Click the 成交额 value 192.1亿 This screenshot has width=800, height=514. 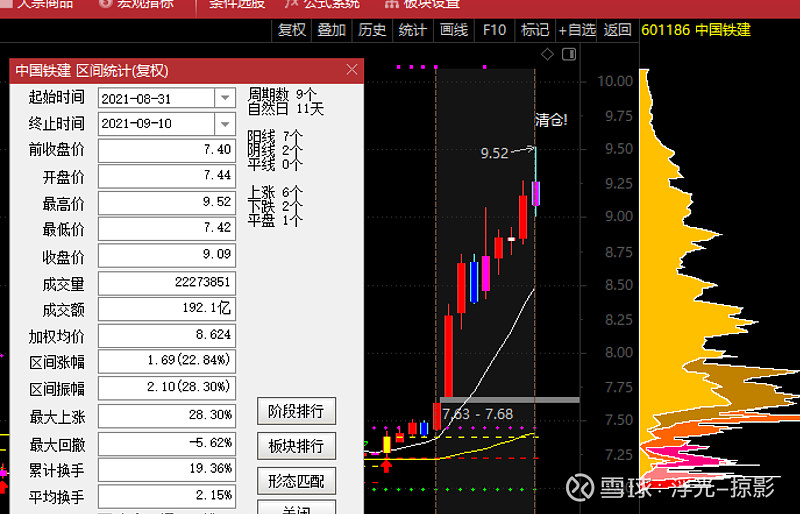click(x=167, y=309)
